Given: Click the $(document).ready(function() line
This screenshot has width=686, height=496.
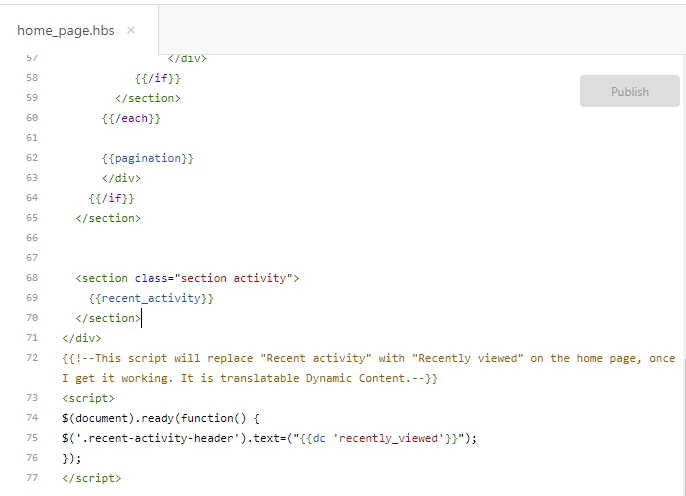Looking at the screenshot, I should (x=161, y=418).
